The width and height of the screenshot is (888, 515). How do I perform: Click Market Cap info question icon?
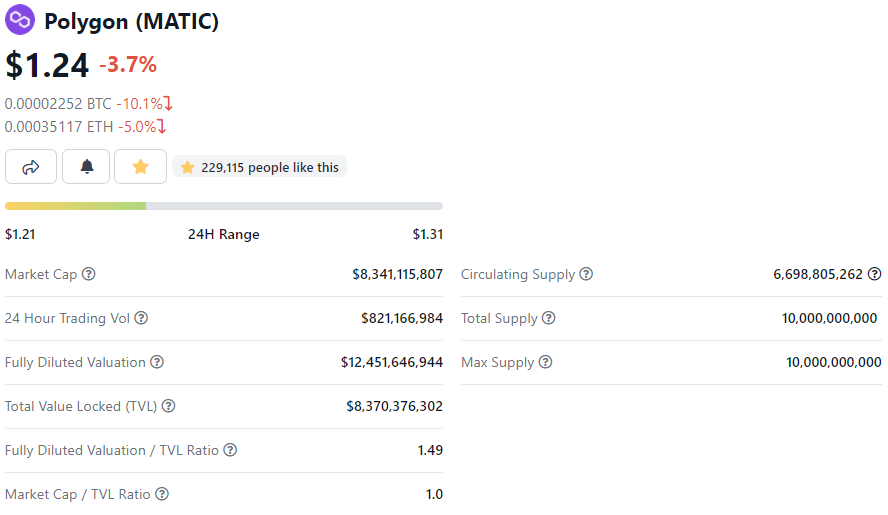coord(89,274)
